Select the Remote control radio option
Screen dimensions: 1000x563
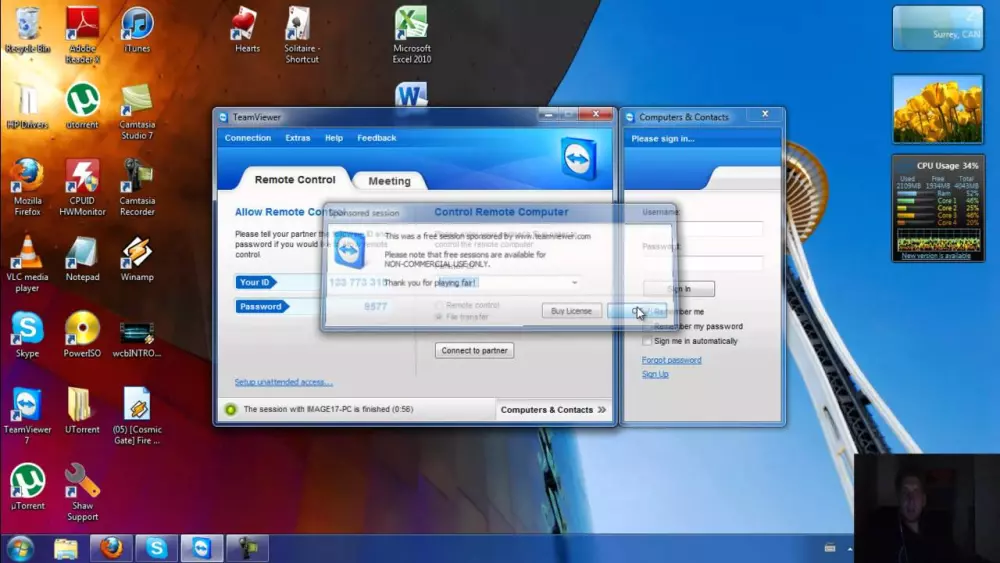point(439,305)
